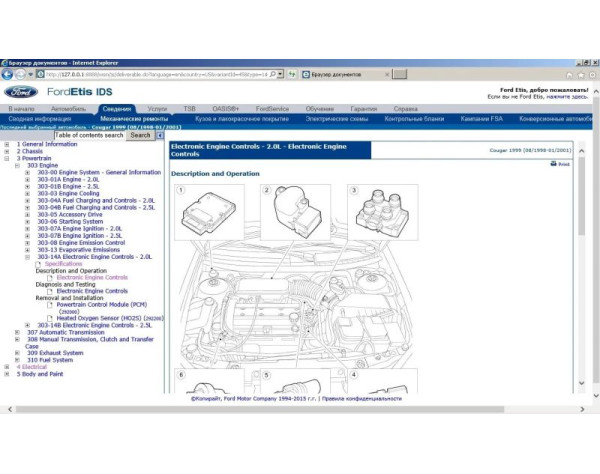Click the browser back arrow button
600x474 pixels.
[8, 74]
